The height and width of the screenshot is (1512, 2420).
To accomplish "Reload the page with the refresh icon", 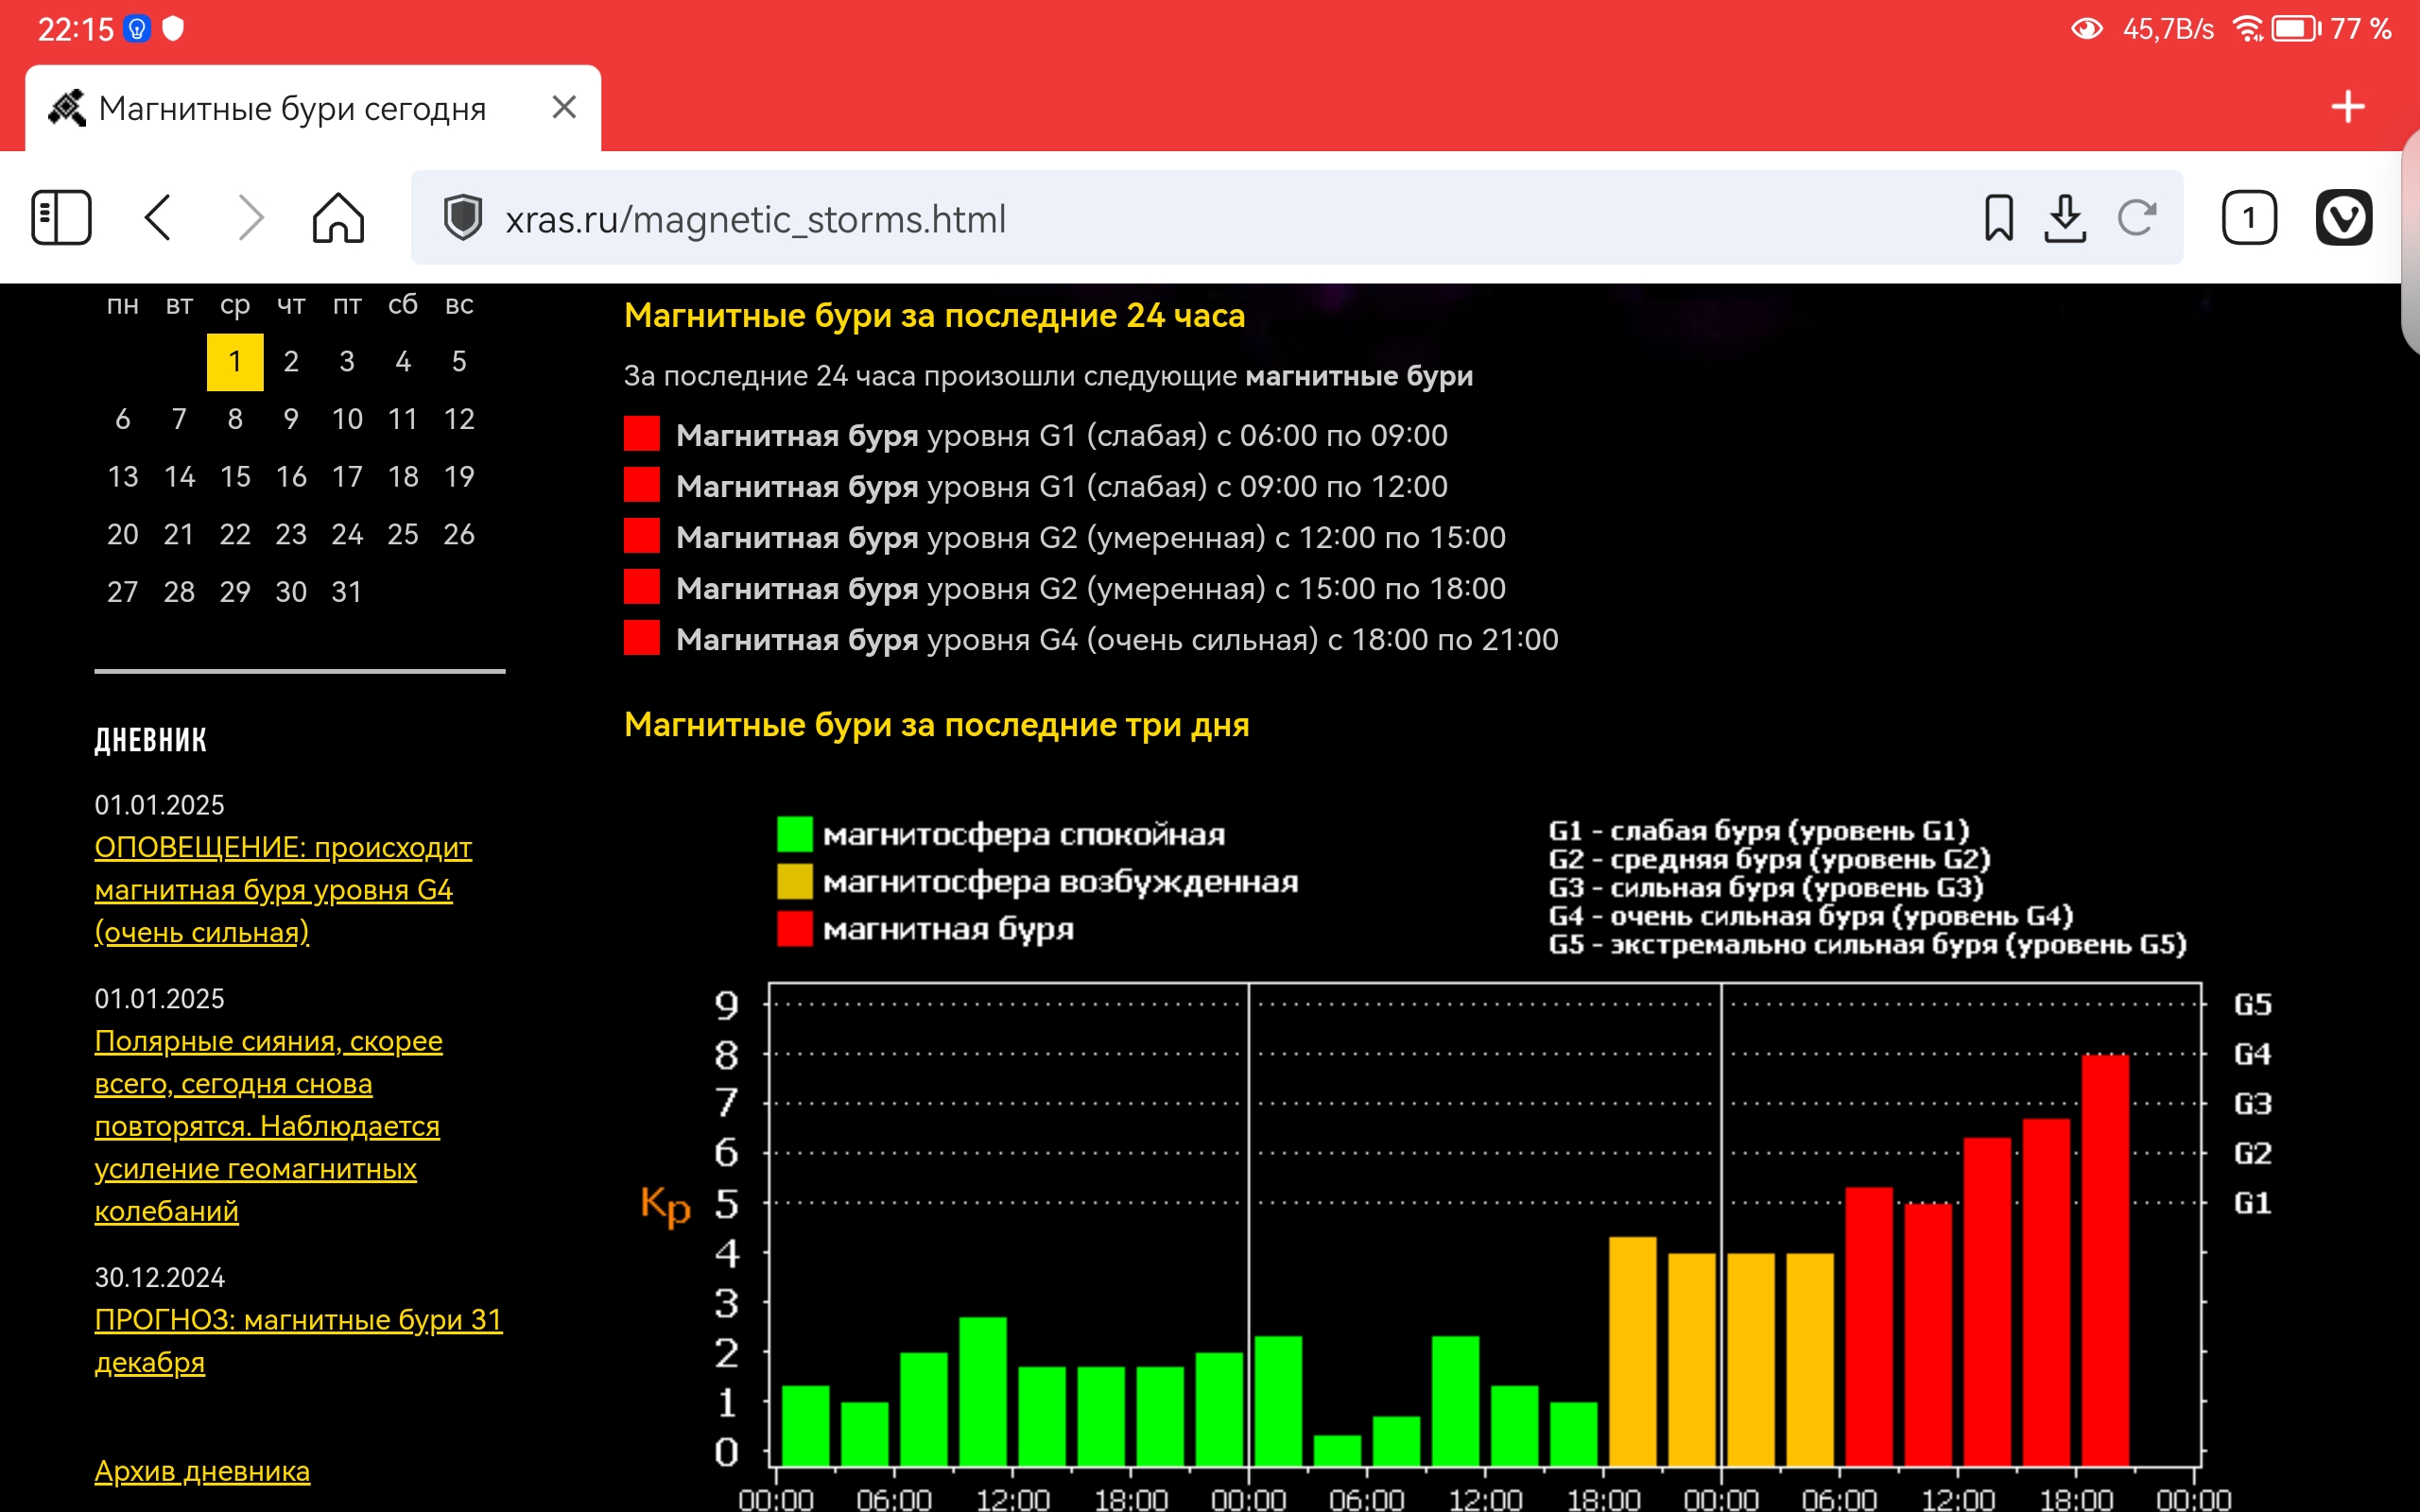I will (x=2137, y=218).
